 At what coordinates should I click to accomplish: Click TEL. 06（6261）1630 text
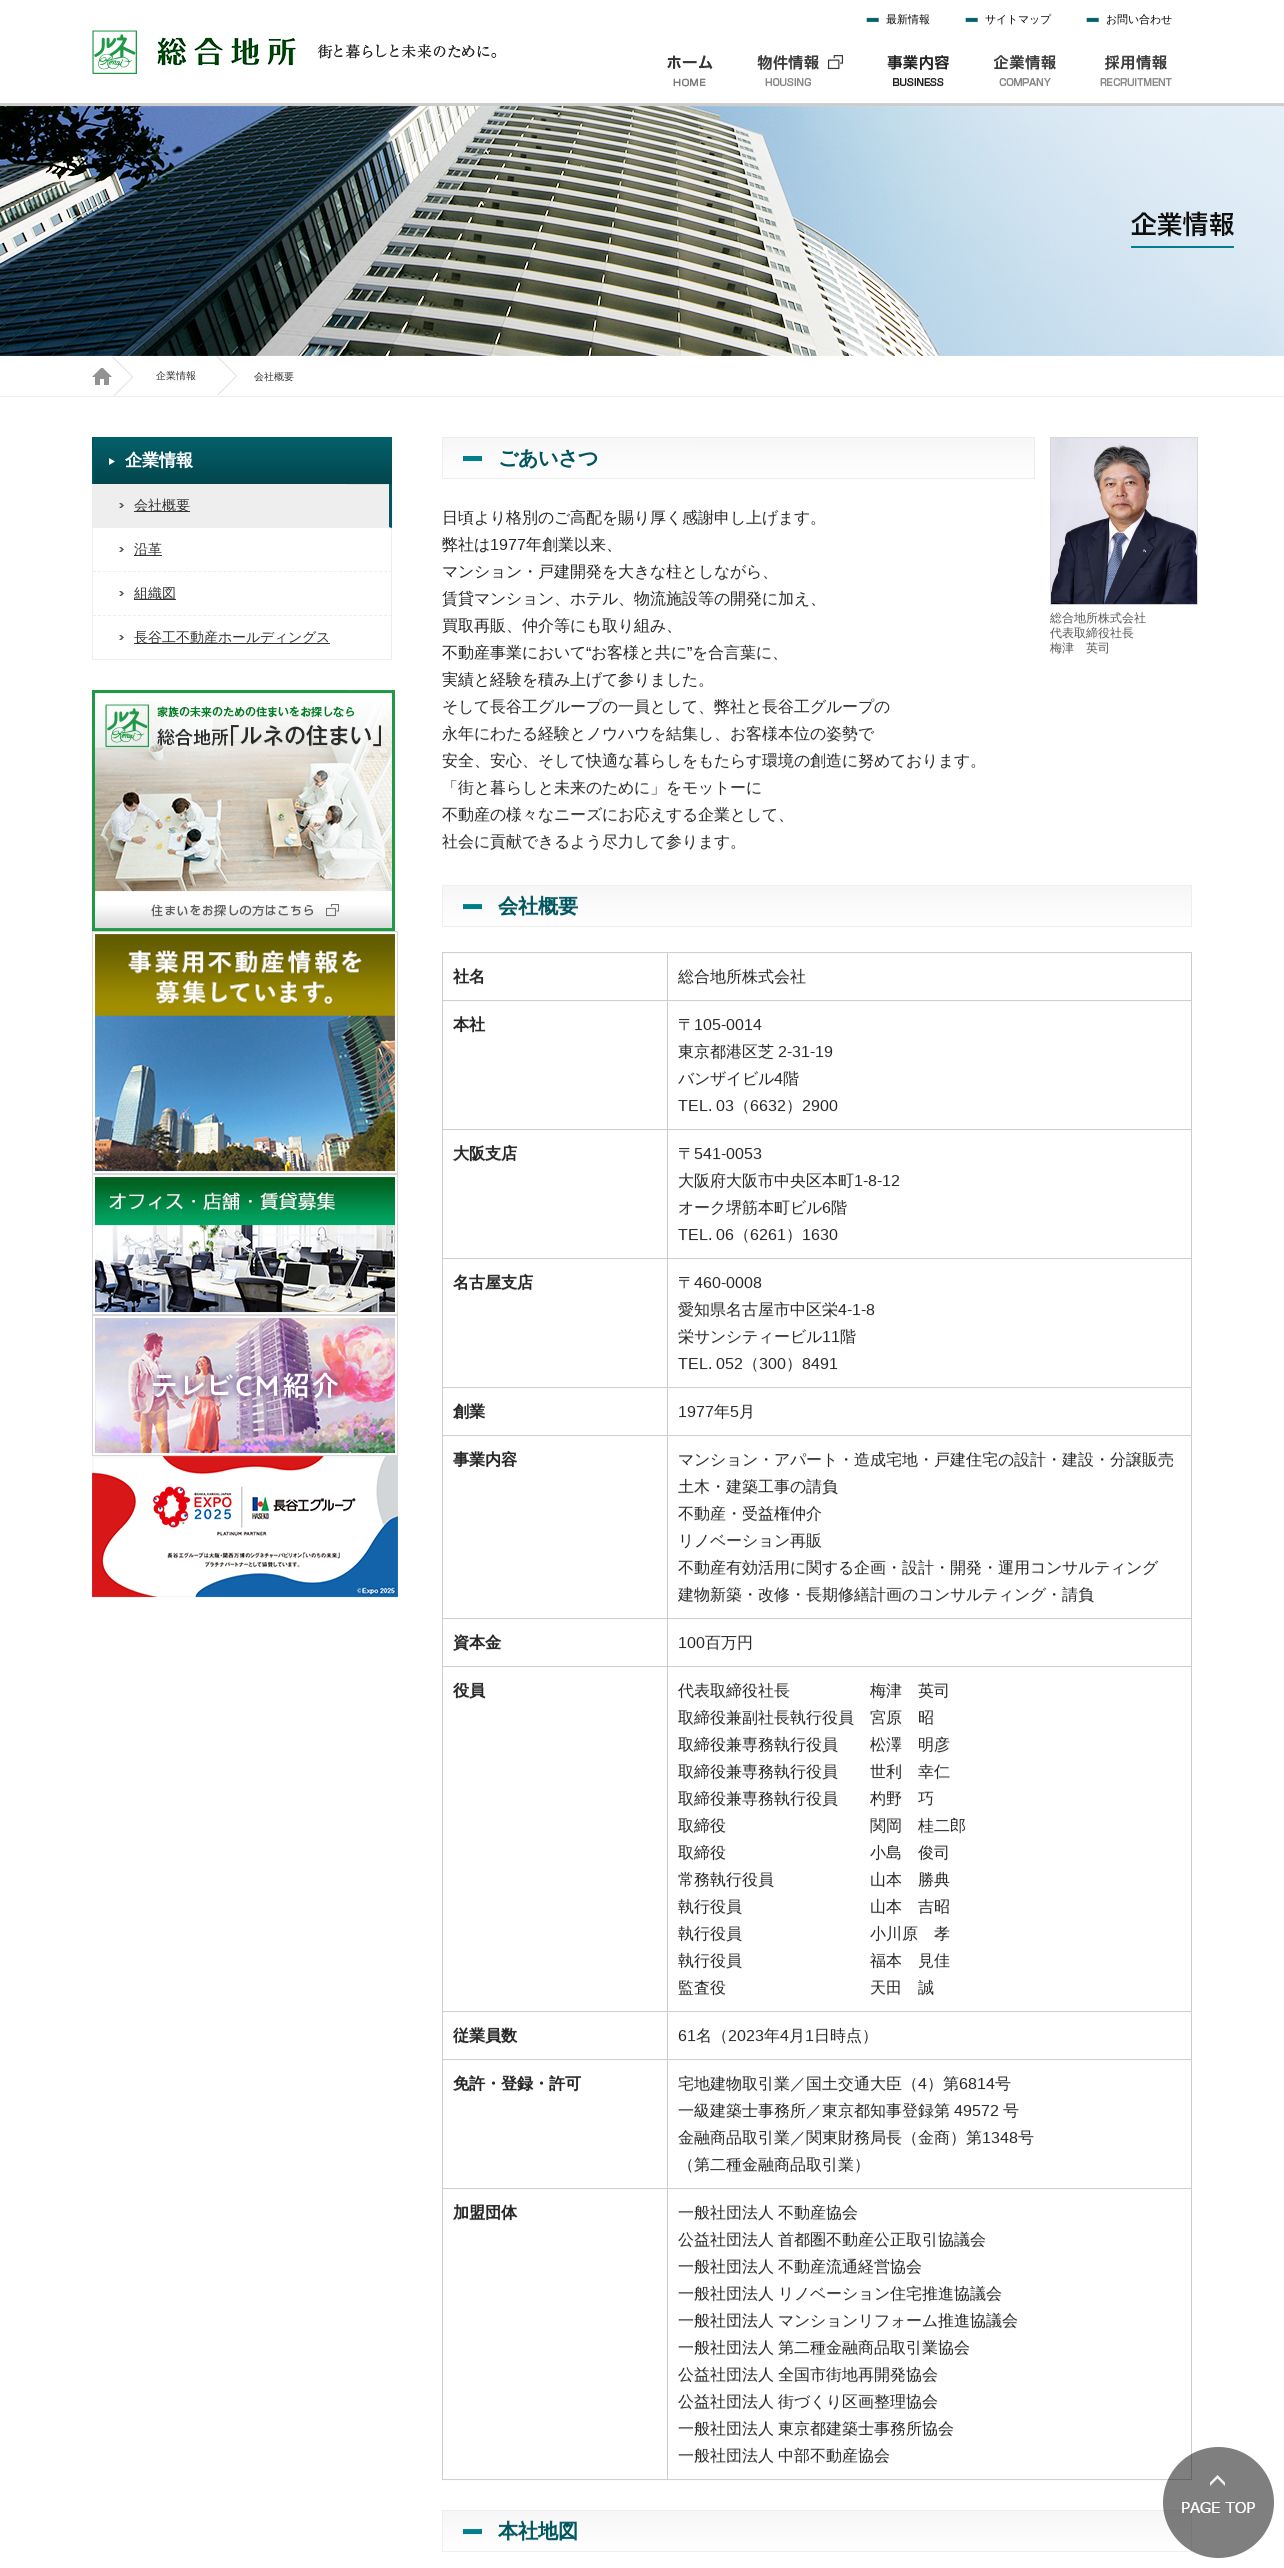(757, 1235)
